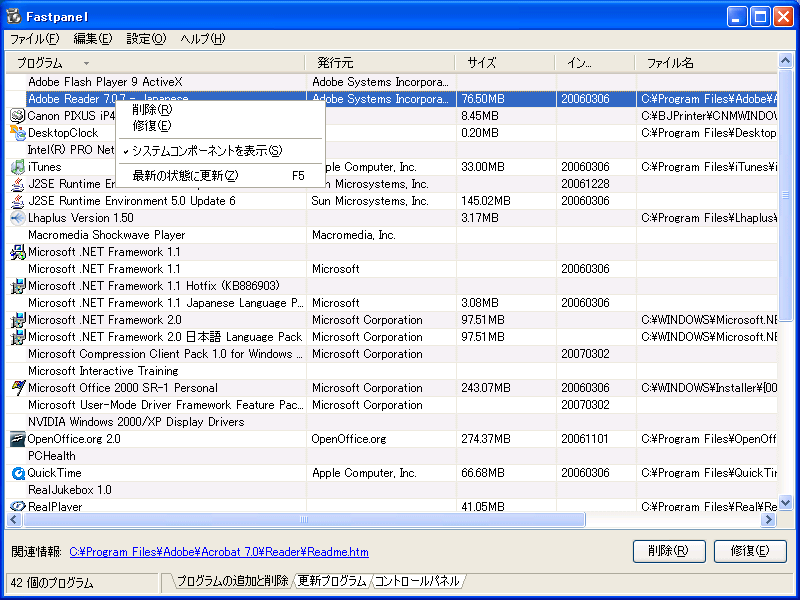Select the RealJukebox 1.0 row
800x600 pixels.
391,490
